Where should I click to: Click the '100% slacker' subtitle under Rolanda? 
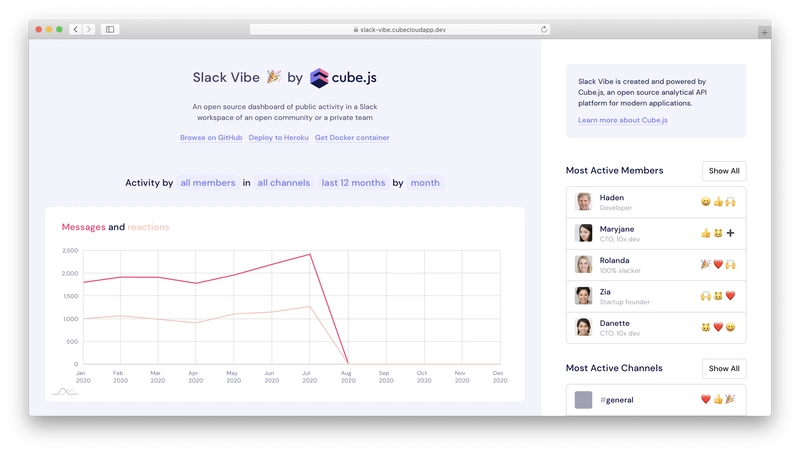coord(620,270)
